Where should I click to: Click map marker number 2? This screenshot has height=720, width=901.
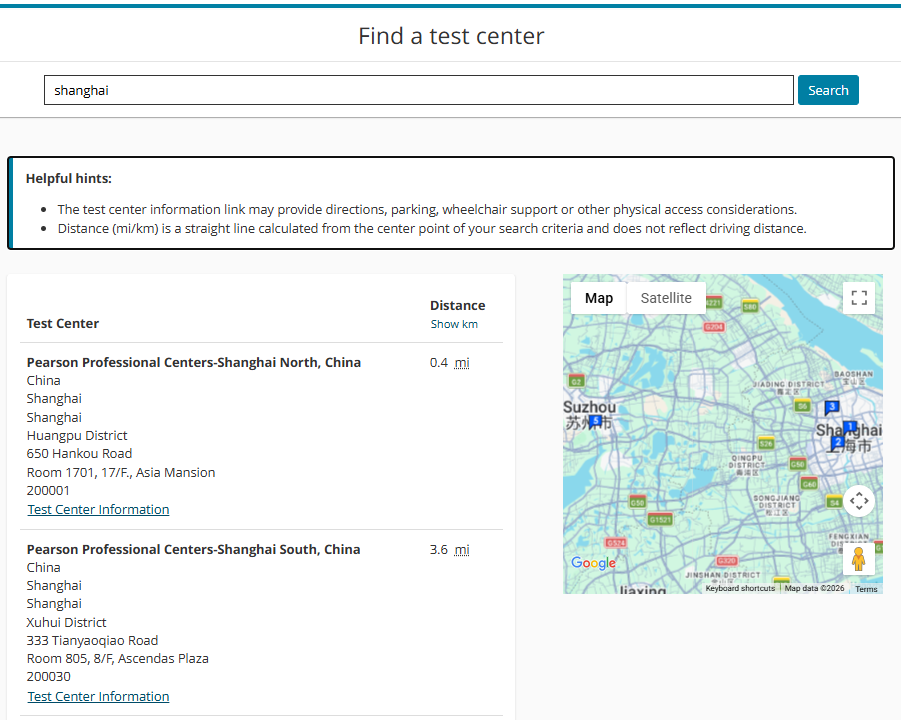837,443
